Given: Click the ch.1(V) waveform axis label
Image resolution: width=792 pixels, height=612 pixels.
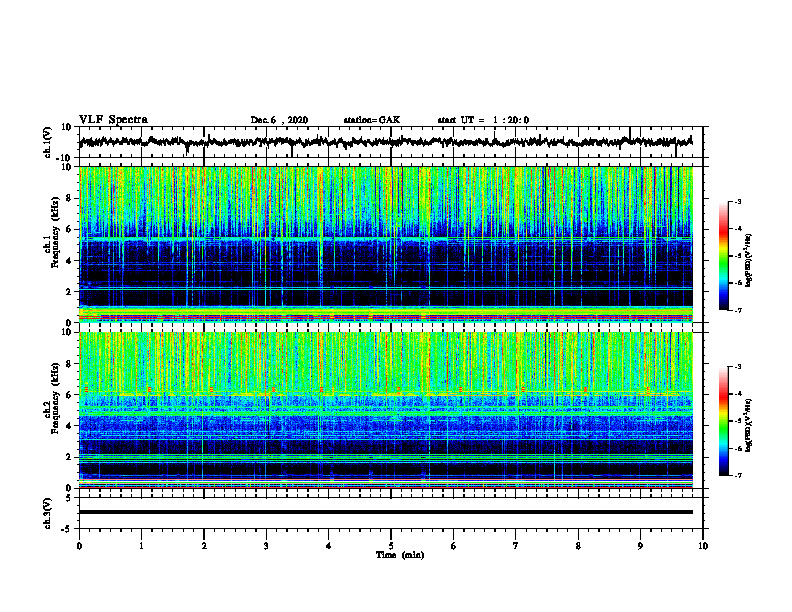Looking at the screenshot, I should pyautogui.click(x=48, y=142).
